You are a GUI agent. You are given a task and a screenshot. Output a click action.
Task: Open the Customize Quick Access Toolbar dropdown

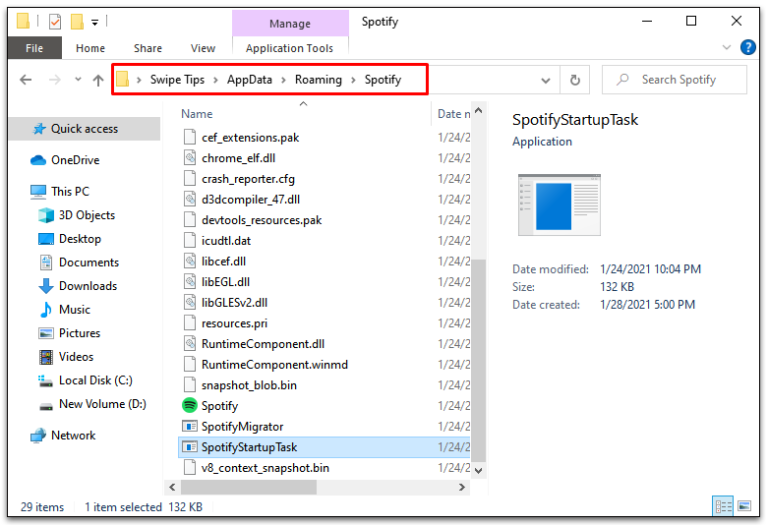pyautogui.click(x=95, y=22)
